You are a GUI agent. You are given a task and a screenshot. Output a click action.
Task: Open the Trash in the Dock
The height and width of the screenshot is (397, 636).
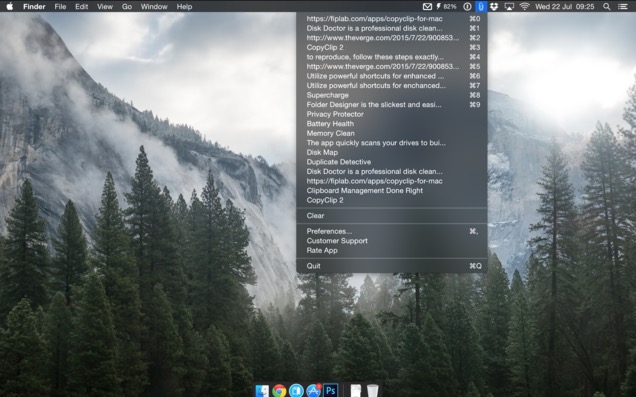(372, 391)
